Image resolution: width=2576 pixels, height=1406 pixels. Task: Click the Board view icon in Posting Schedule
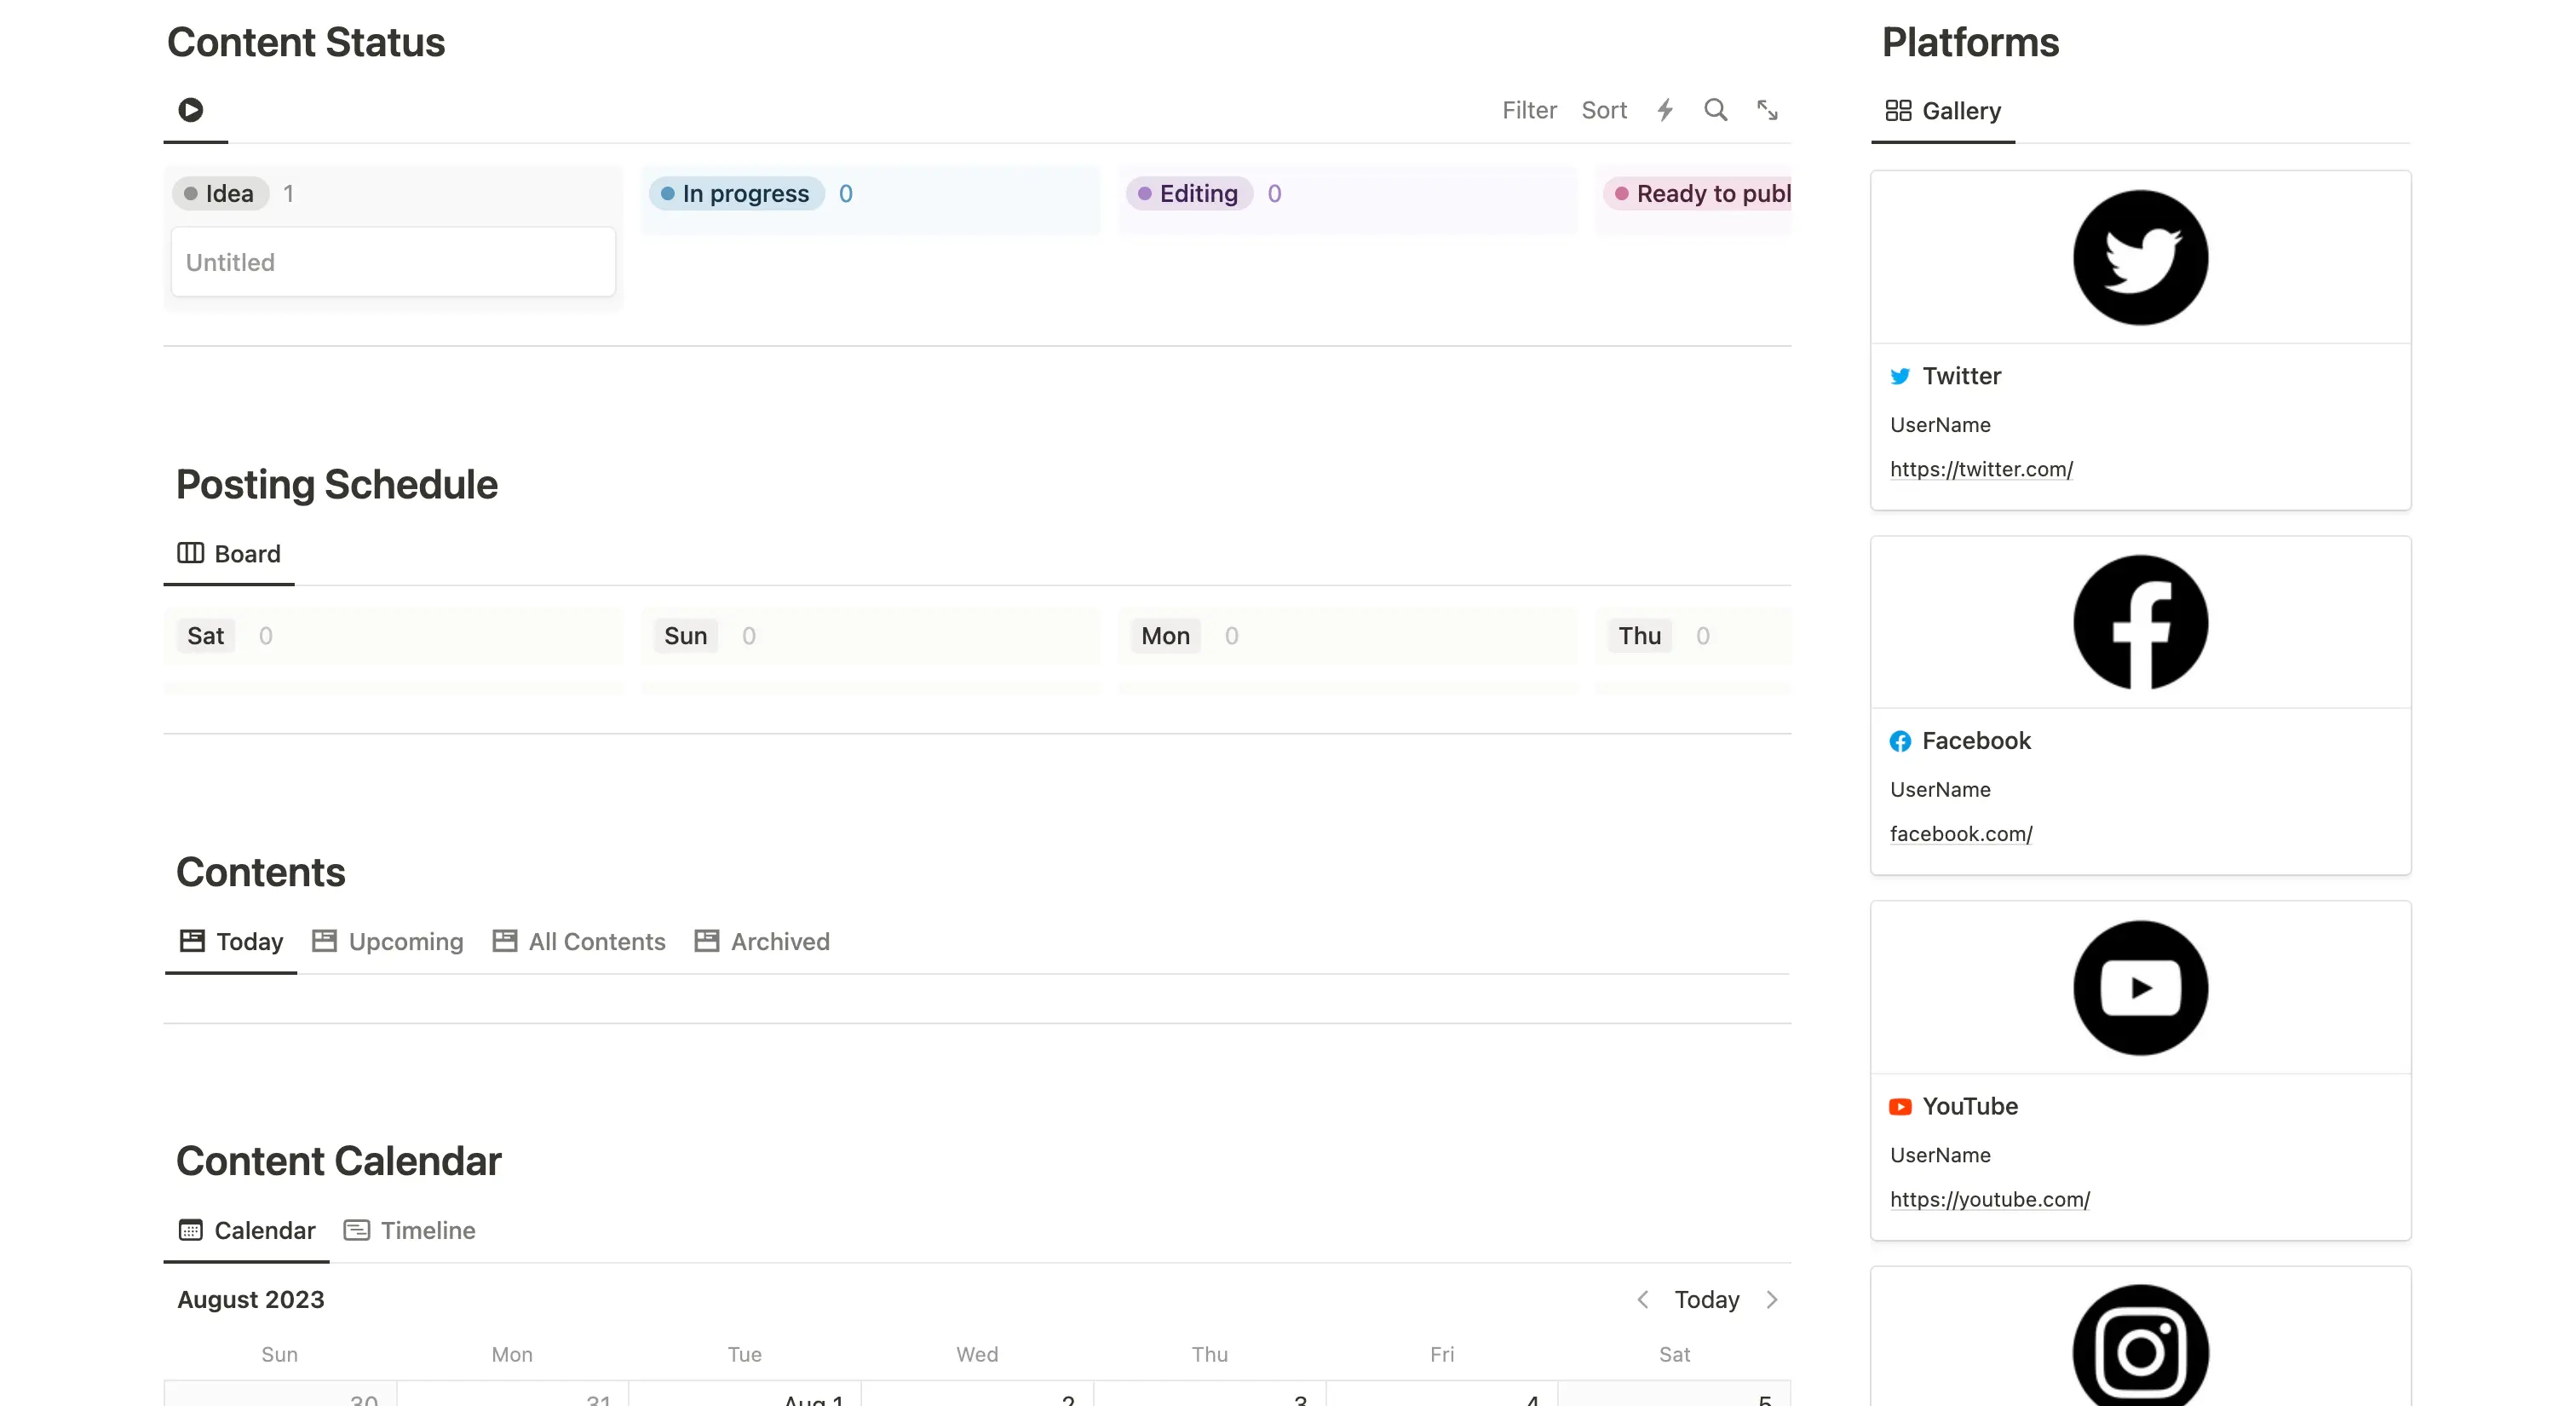[x=190, y=553]
